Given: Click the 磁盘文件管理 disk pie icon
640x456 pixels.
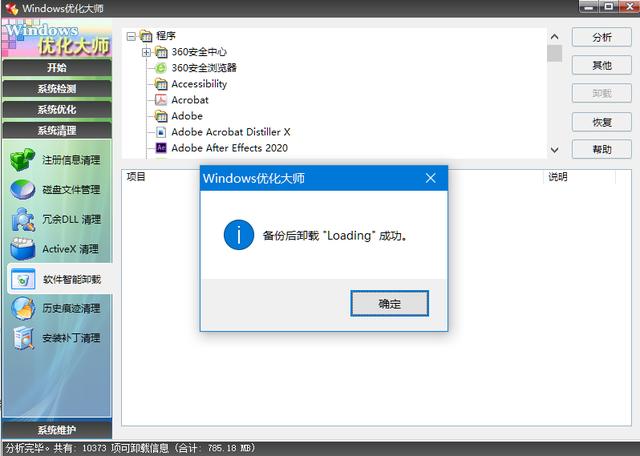Looking at the screenshot, I should (22, 189).
